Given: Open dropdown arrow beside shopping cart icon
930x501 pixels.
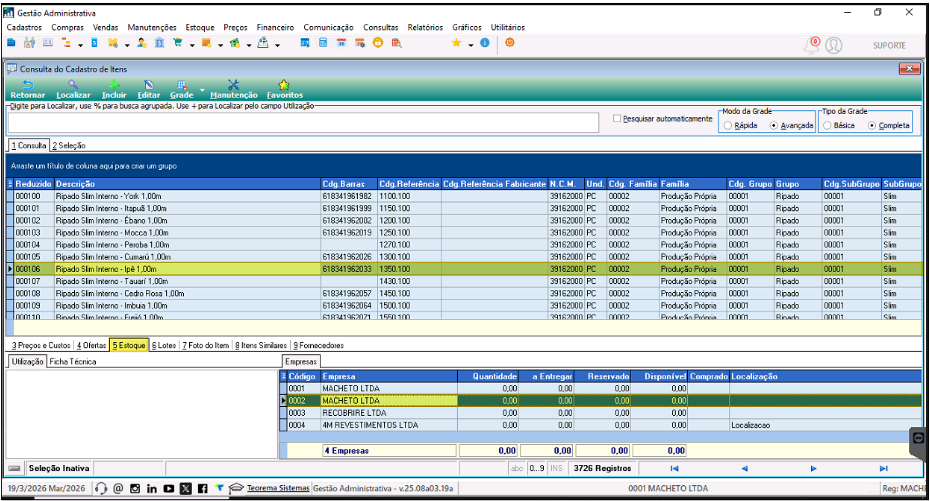Looking at the screenshot, I should click(192, 45).
